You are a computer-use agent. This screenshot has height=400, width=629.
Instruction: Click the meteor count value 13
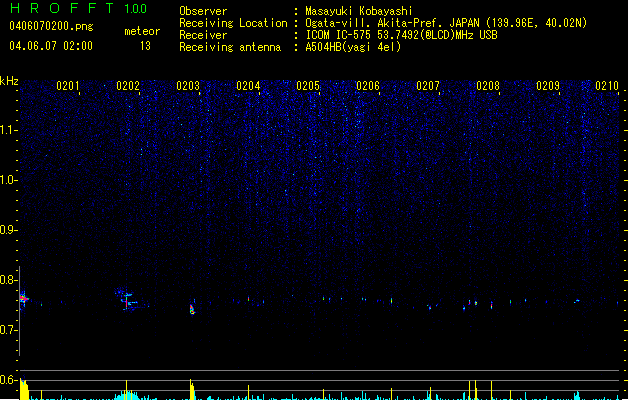pyautogui.click(x=145, y=46)
